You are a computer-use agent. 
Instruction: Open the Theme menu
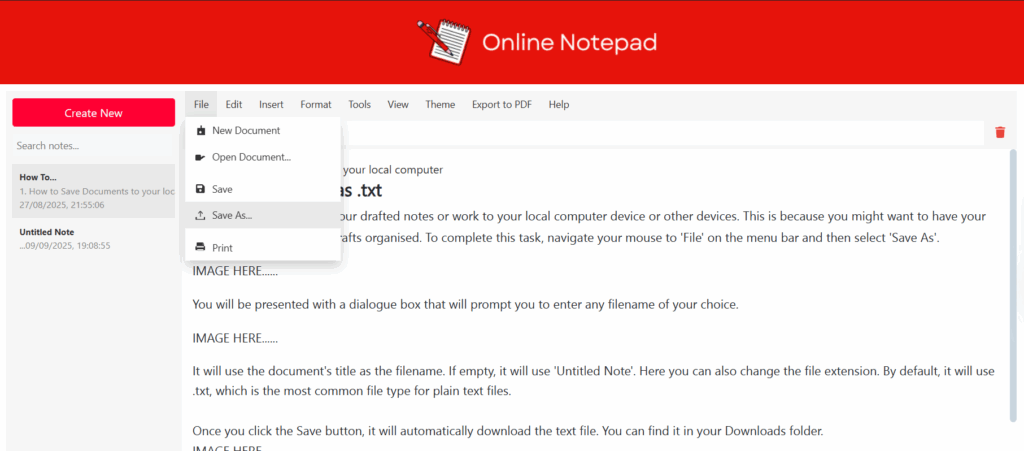coord(440,104)
